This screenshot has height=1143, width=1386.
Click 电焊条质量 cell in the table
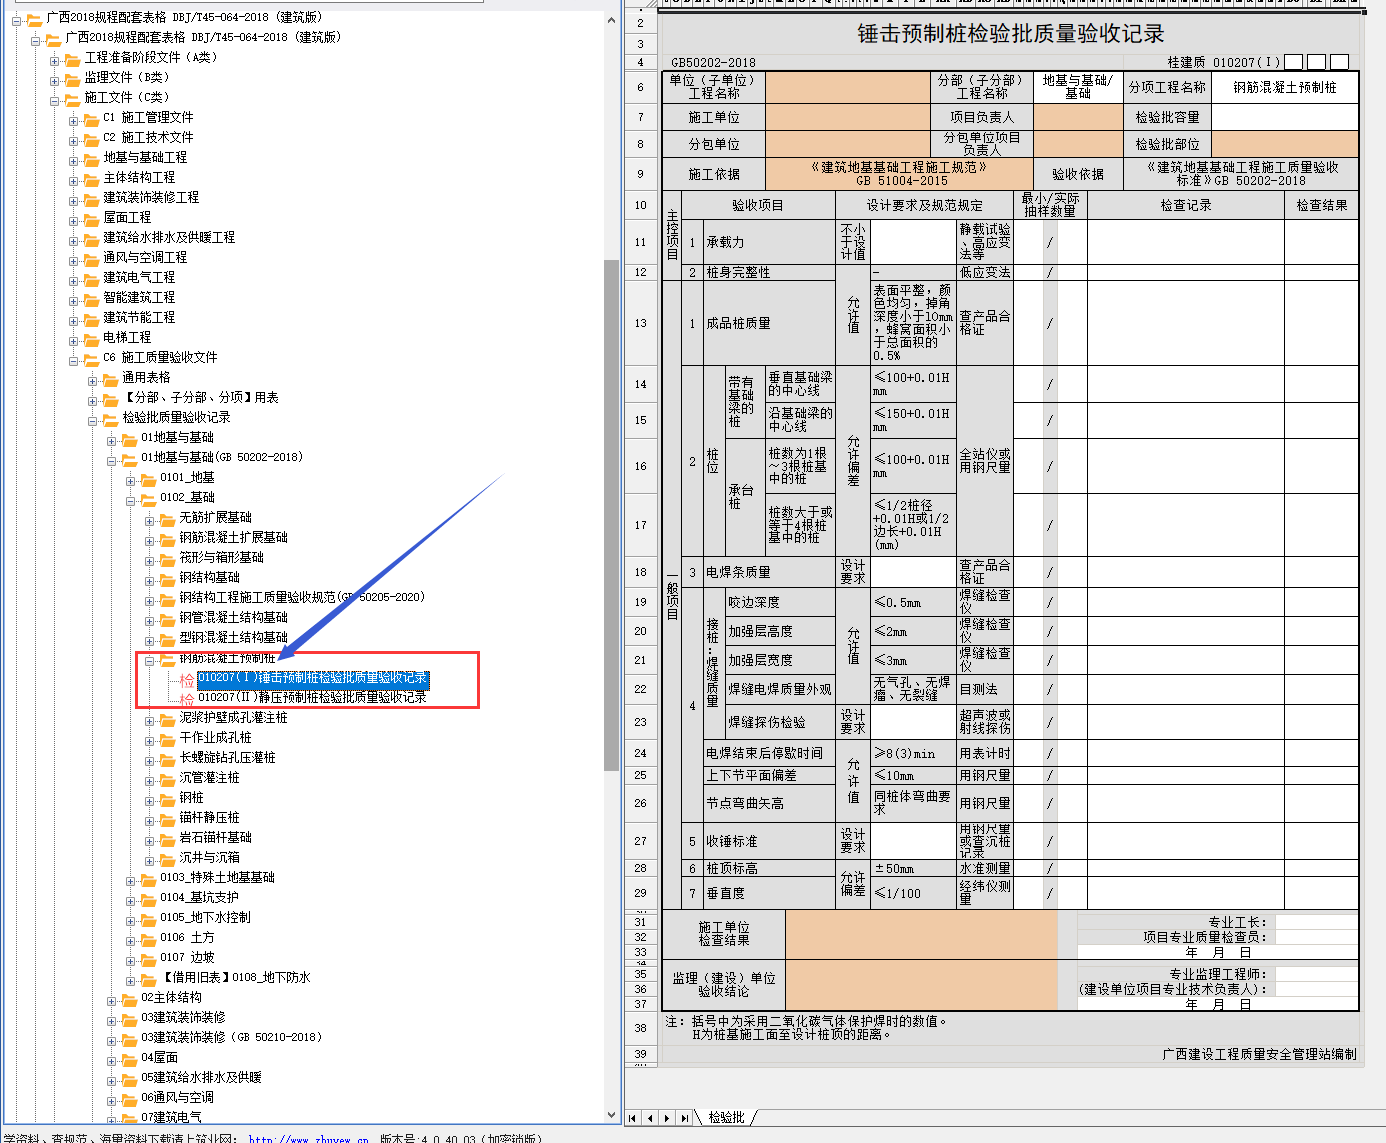coord(768,572)
